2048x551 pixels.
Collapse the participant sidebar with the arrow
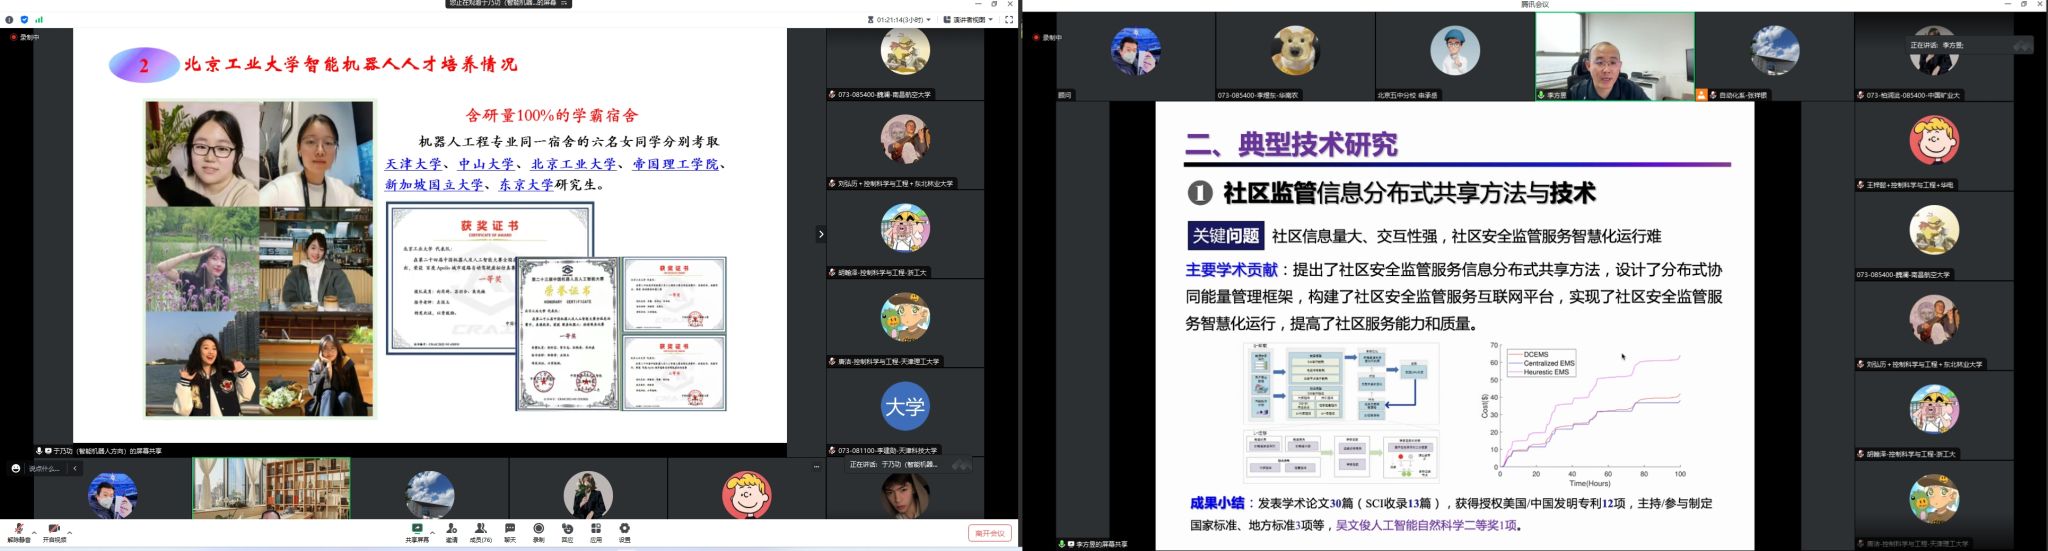821,234
